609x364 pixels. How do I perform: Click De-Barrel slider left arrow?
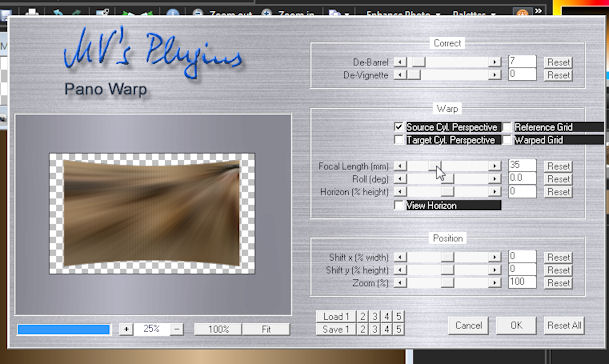[x=400, y=62]
